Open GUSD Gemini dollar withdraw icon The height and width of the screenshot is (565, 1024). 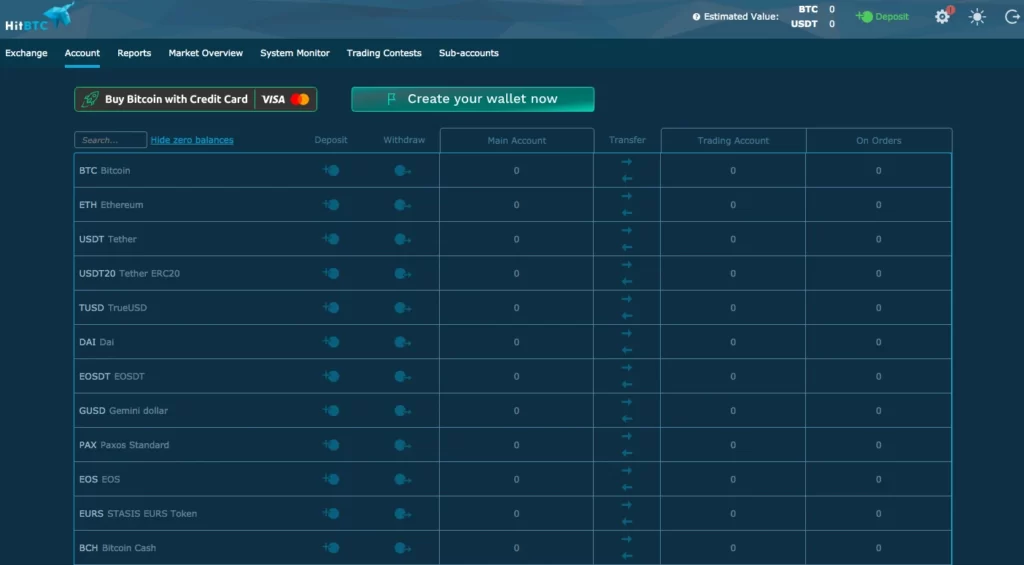(x=402, y=411)
